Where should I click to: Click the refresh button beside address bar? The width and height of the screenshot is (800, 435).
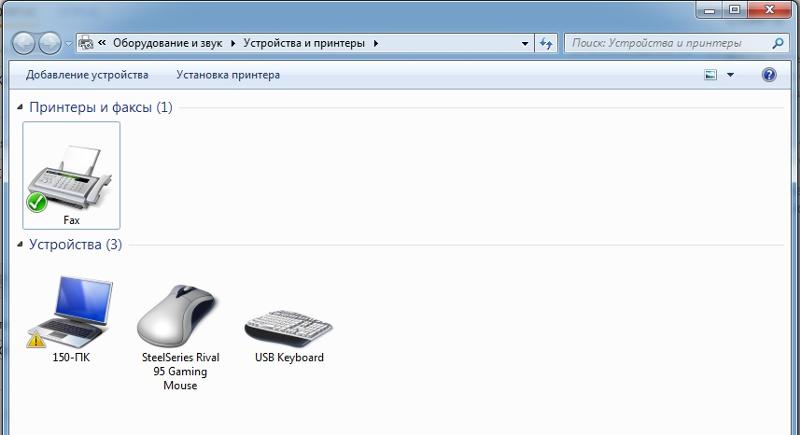tap(546, 43)
